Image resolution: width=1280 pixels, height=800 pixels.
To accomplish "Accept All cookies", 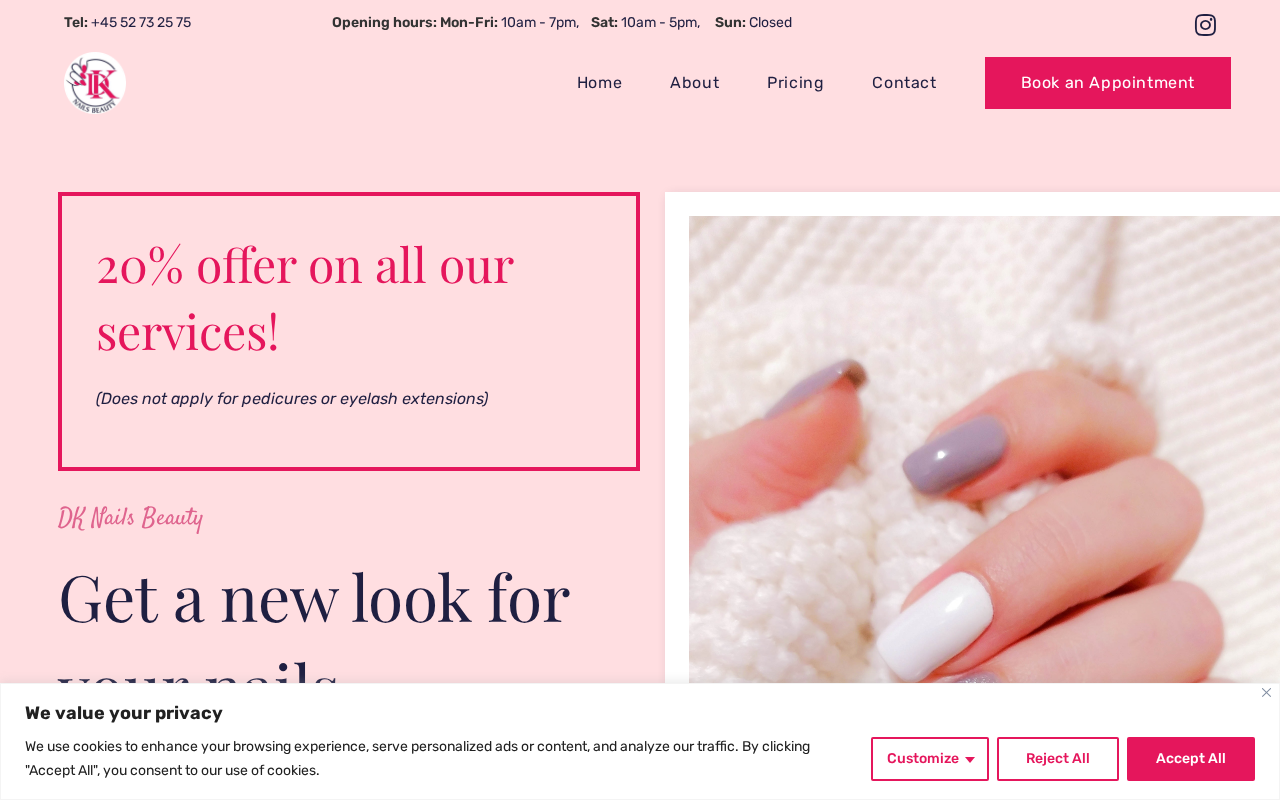I will point(1191,759).
